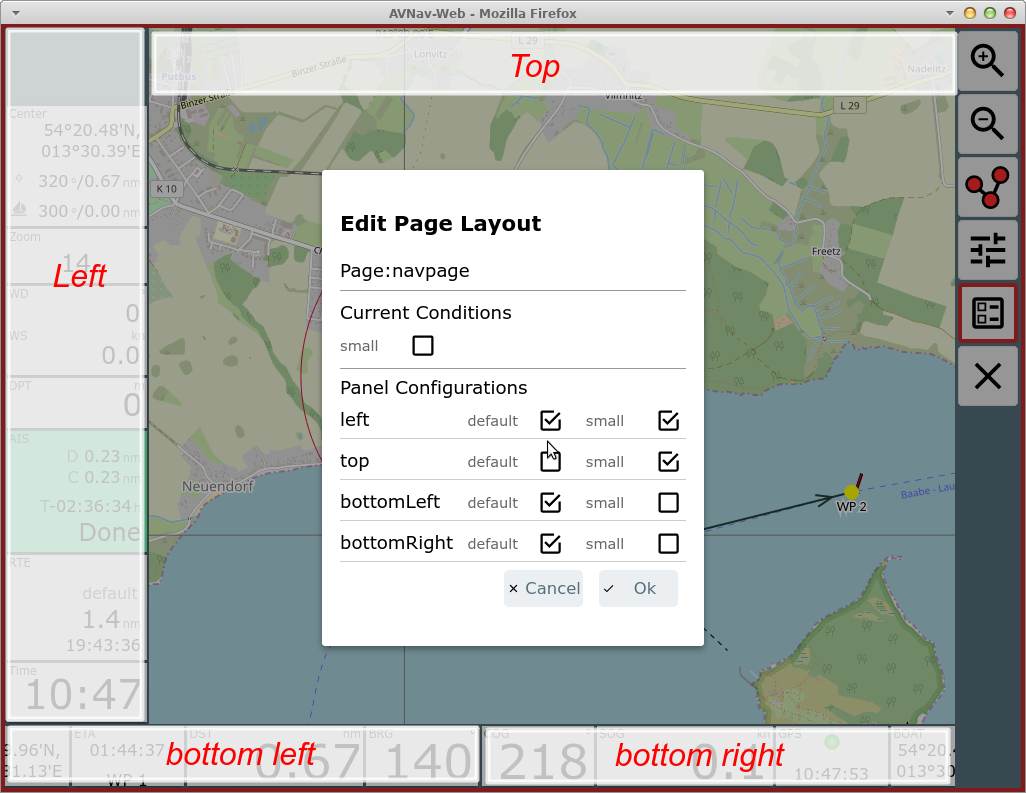Open the window menu arrow in title bar
Viewport: 1026px width, 793px height.
[16, 13]
